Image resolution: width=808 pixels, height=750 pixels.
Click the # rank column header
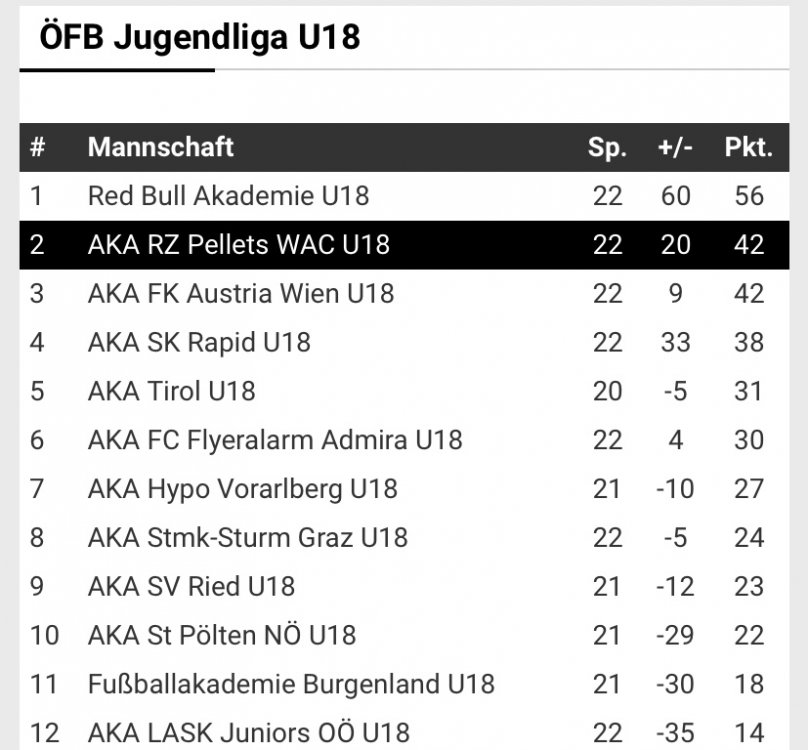(x=37, y=147)
